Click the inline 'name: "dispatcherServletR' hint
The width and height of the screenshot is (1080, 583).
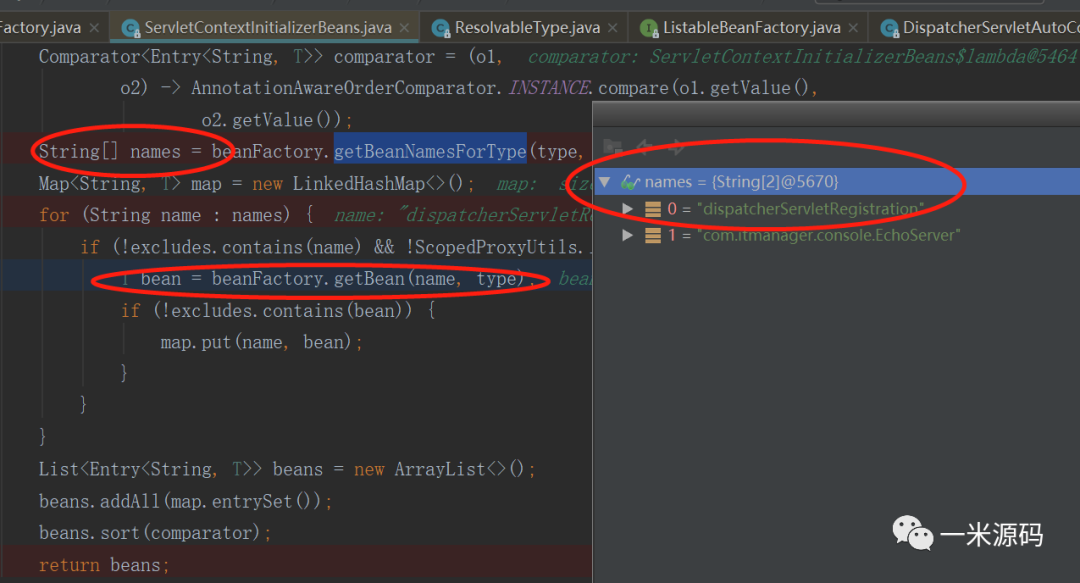(464, 216)
